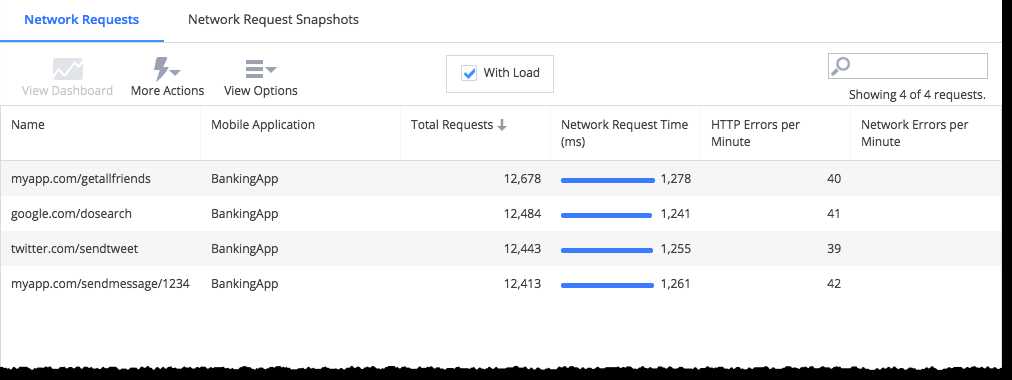The width and height of the screenshot is (1012, 380).
Task: Sort by HTTP Errors per Minute column
Action: (x=755, y=133)
